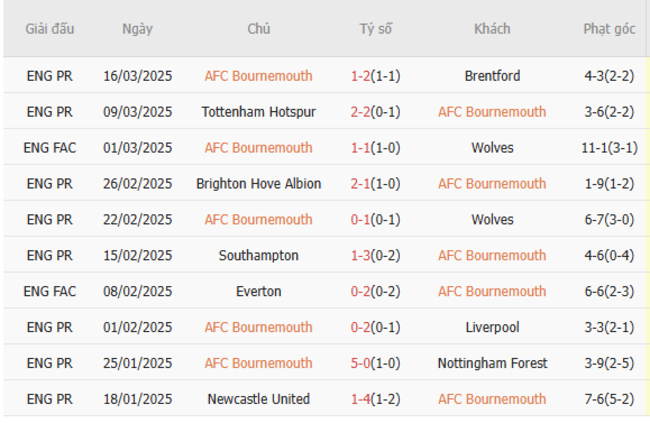The image size is (650, 423).
Task: Select the Tỷ số column header
Action: [x=376, y=29]
